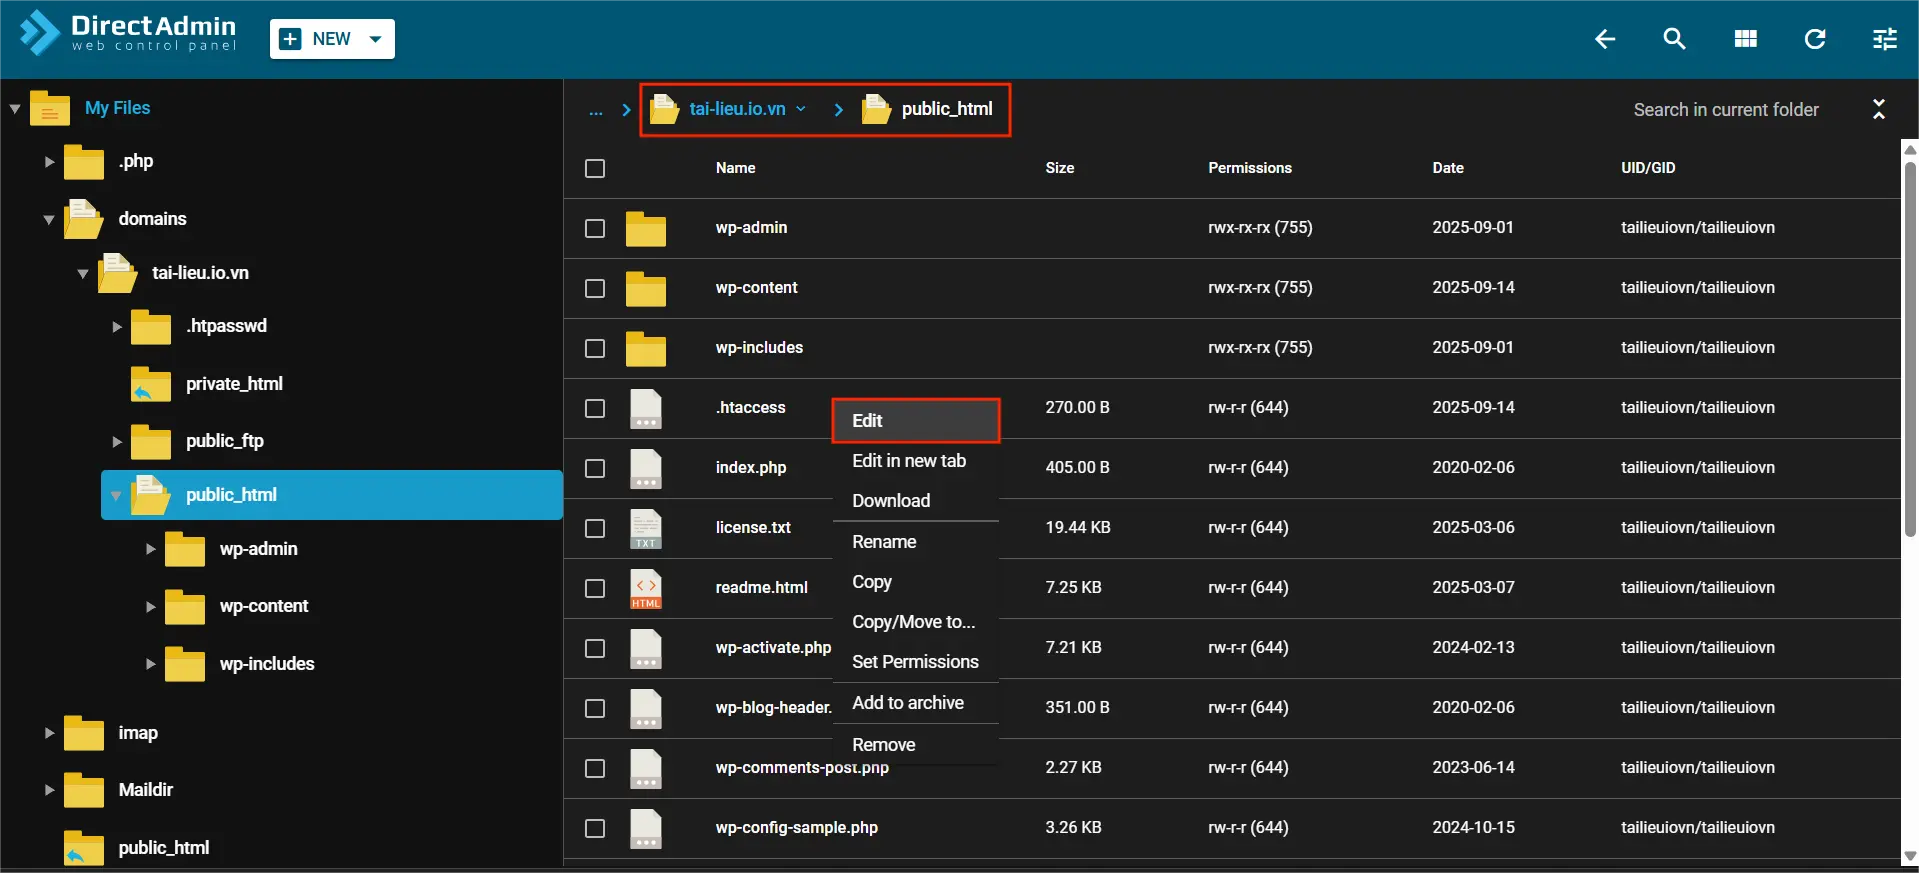1919x873 pixels.
Task: Click the imap folder icon in tree
Action: (x=84, y=733)
